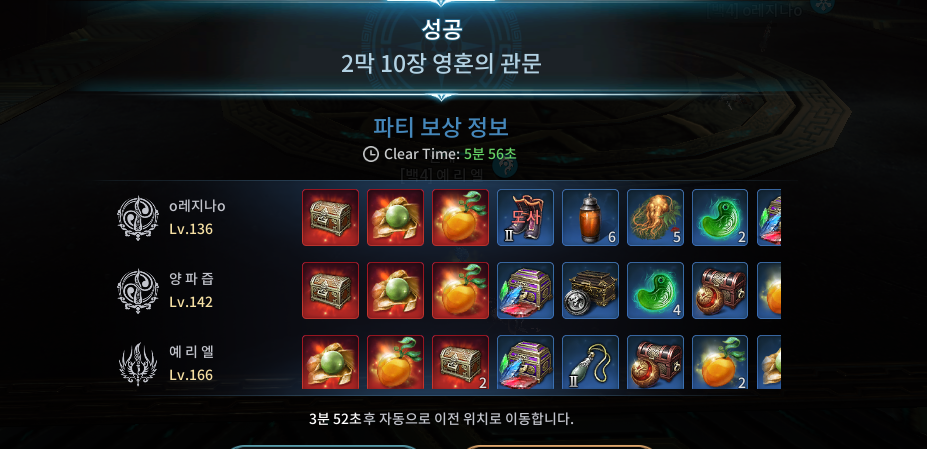Click the clock icon beside Clear Time
927x449 pixels.
[x=371, y=154]
